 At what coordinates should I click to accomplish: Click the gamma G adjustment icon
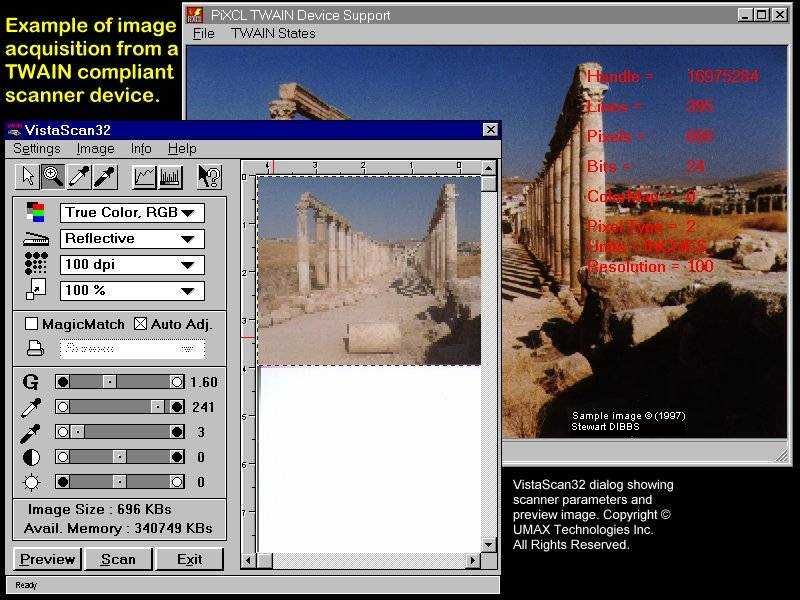pyautogui.click(x=30, y=381)
